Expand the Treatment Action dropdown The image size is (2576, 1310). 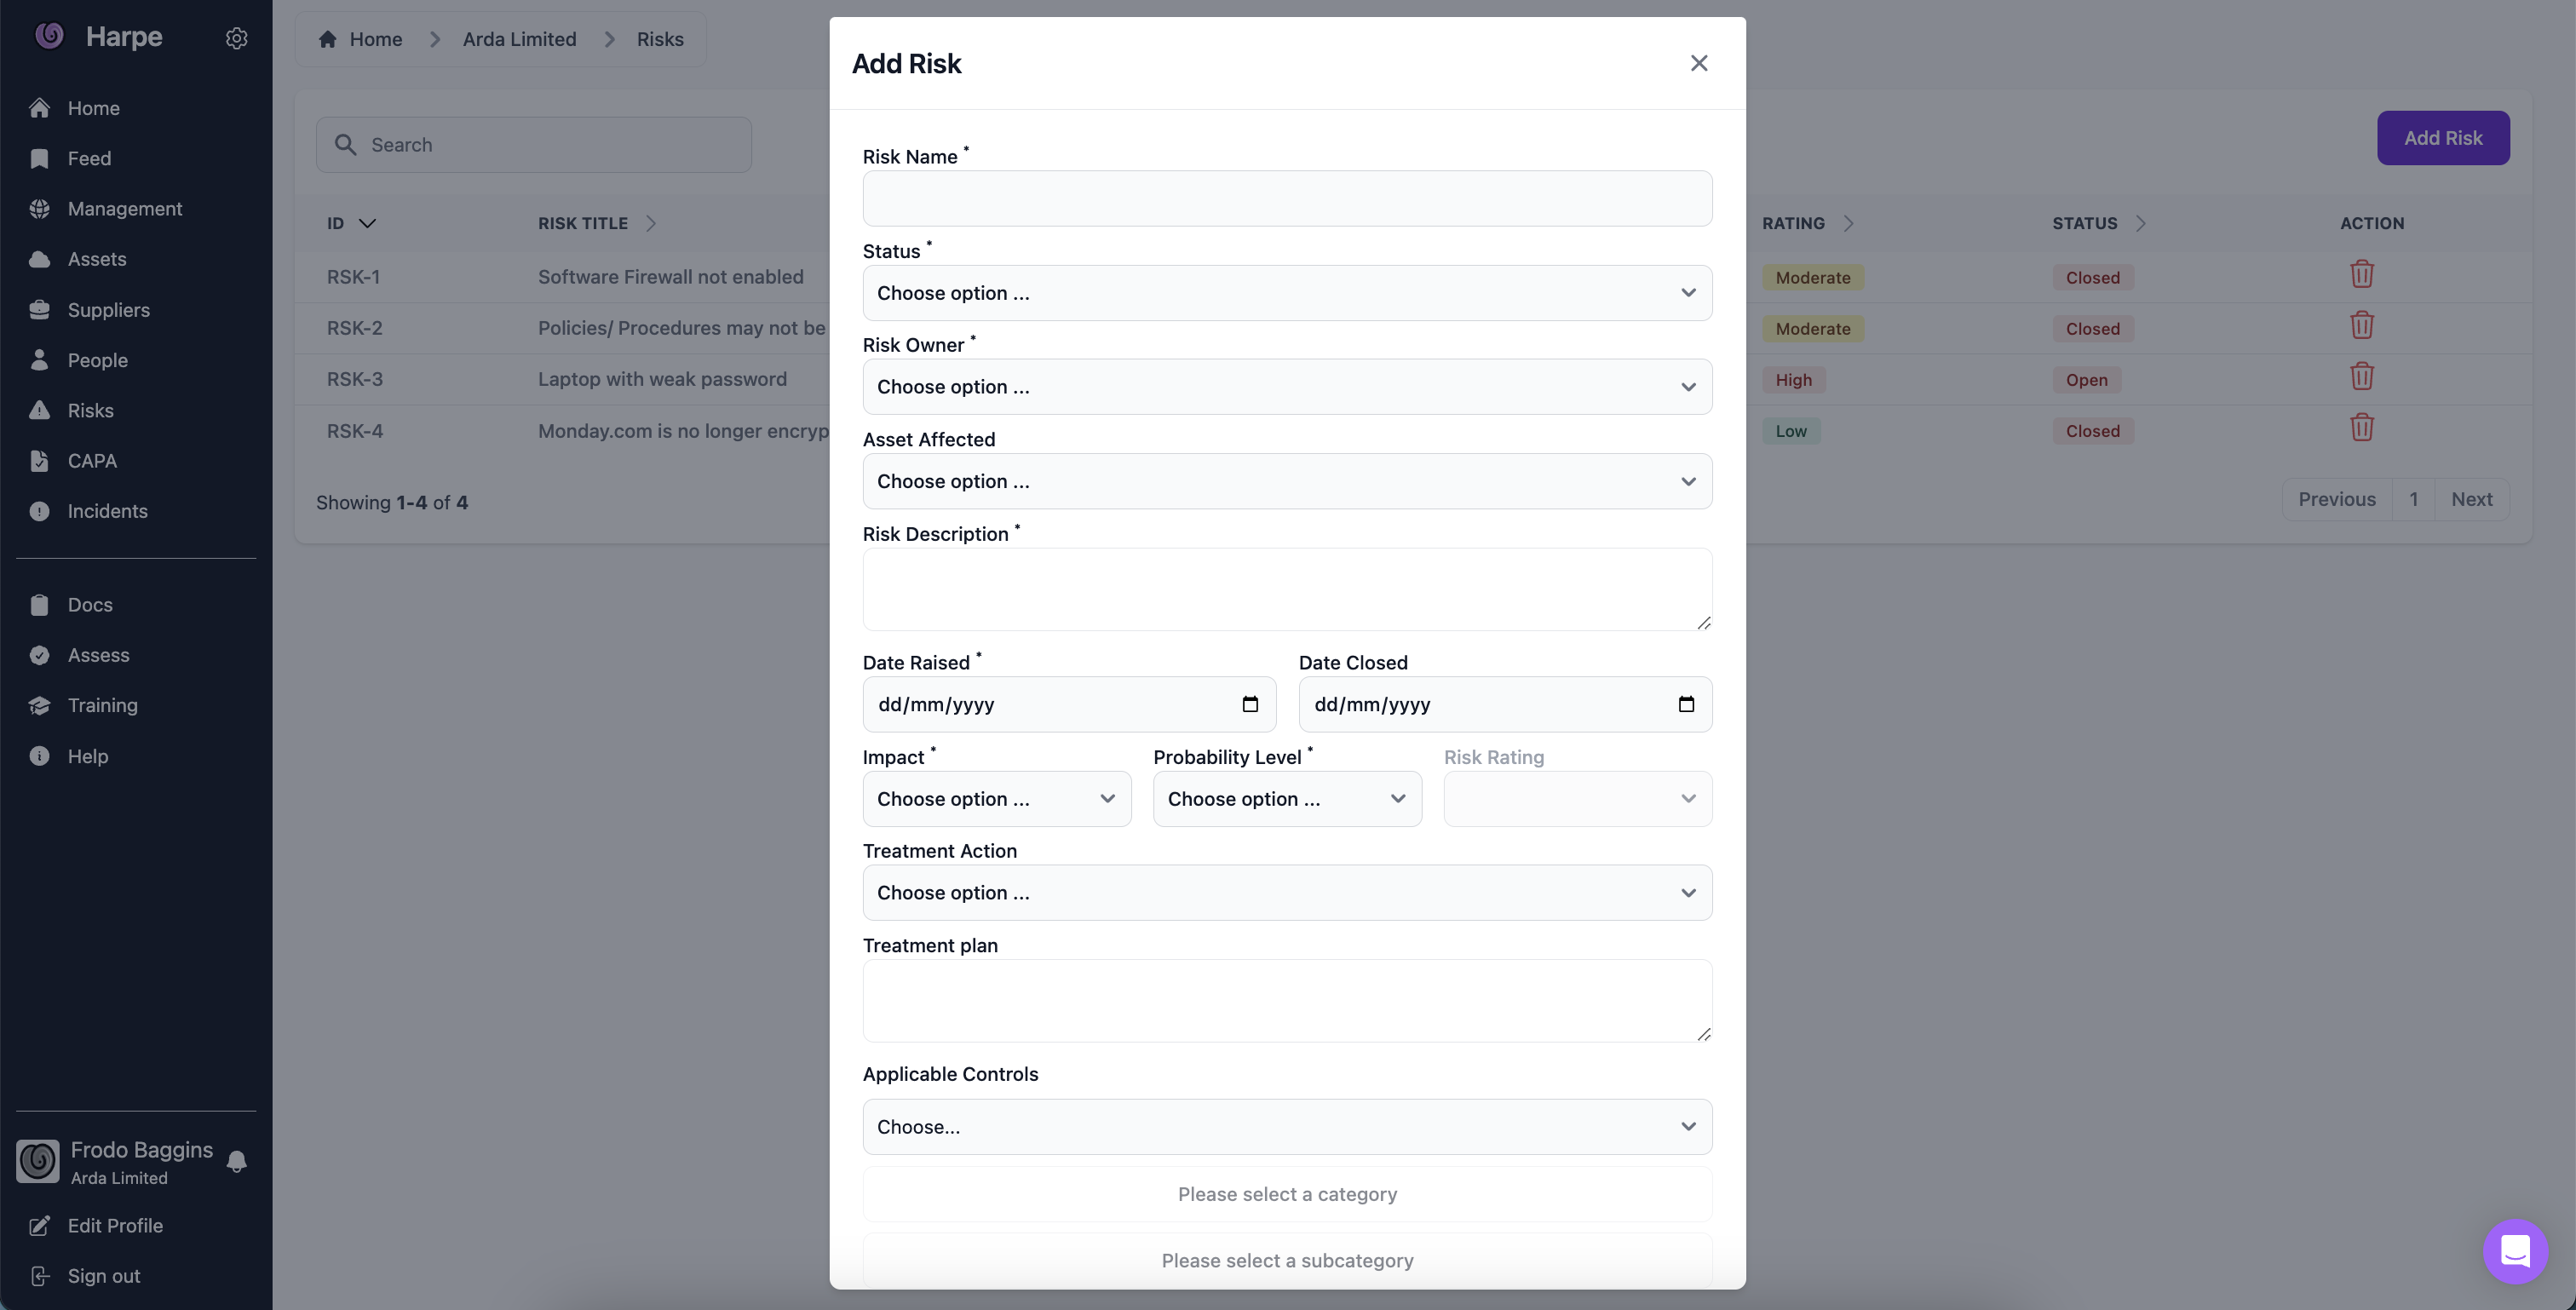tap(1286, 893)
